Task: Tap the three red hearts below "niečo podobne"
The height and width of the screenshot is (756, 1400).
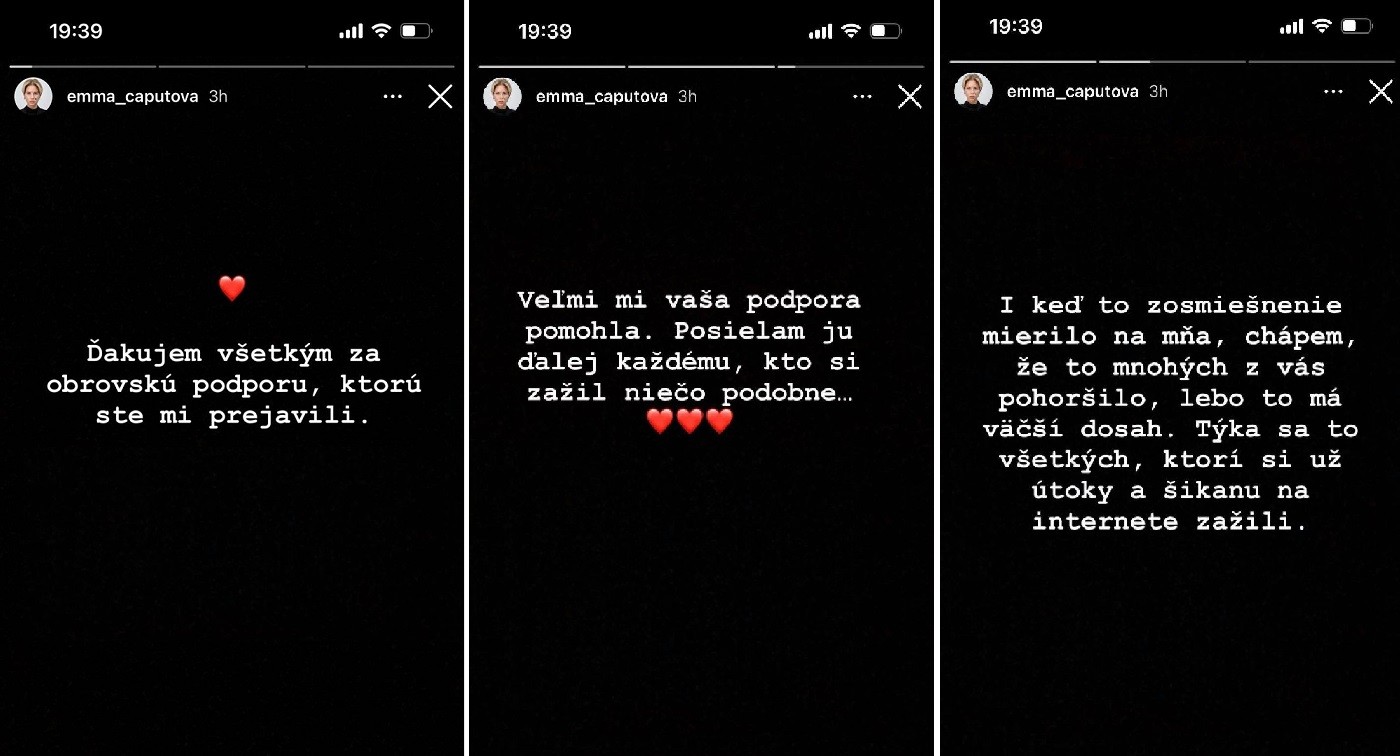Action: [x=690, y=421]
